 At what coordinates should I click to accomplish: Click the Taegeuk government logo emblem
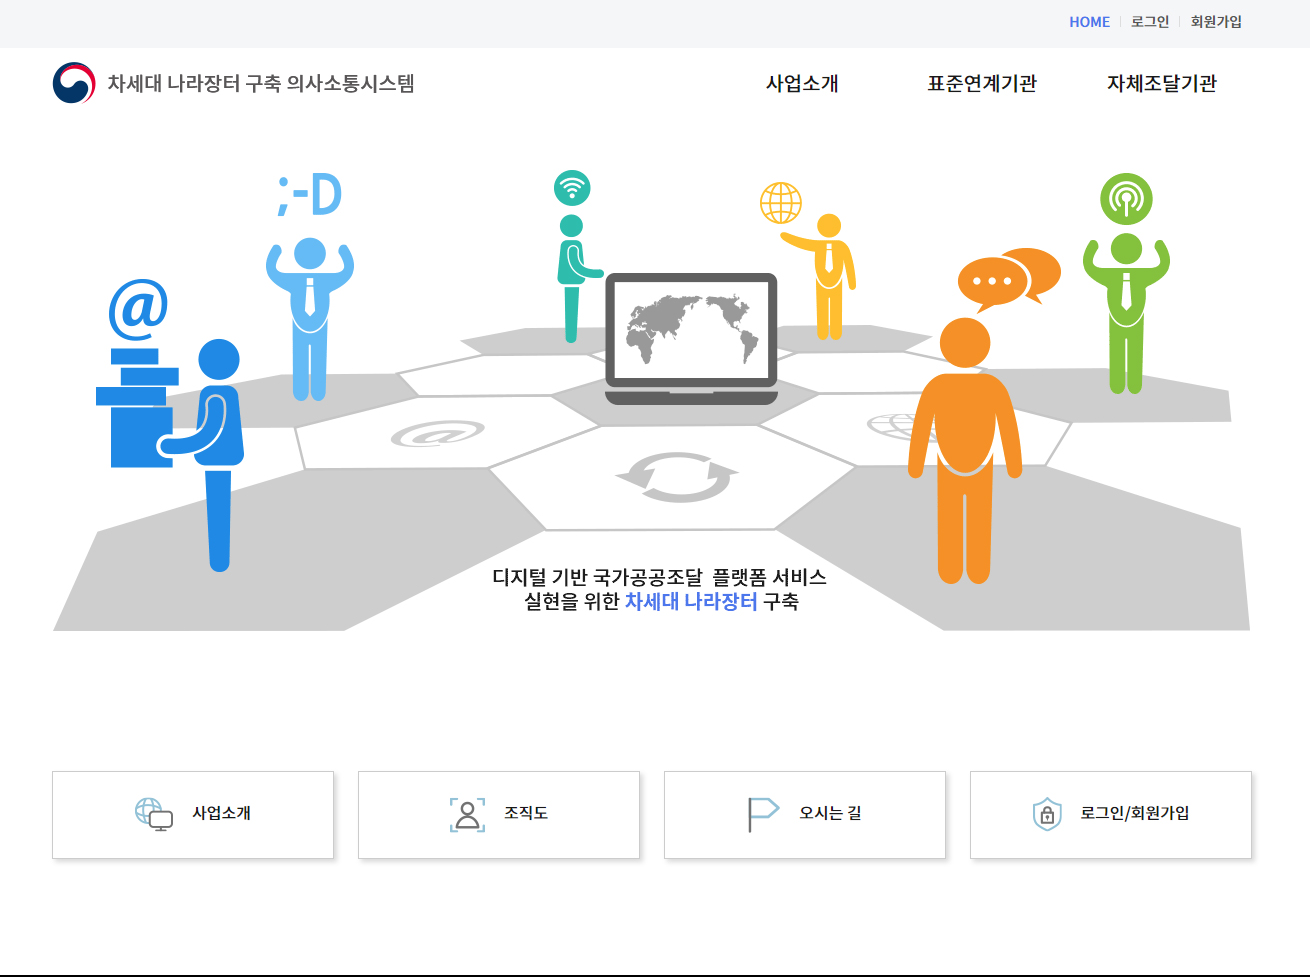coord(74,83)
